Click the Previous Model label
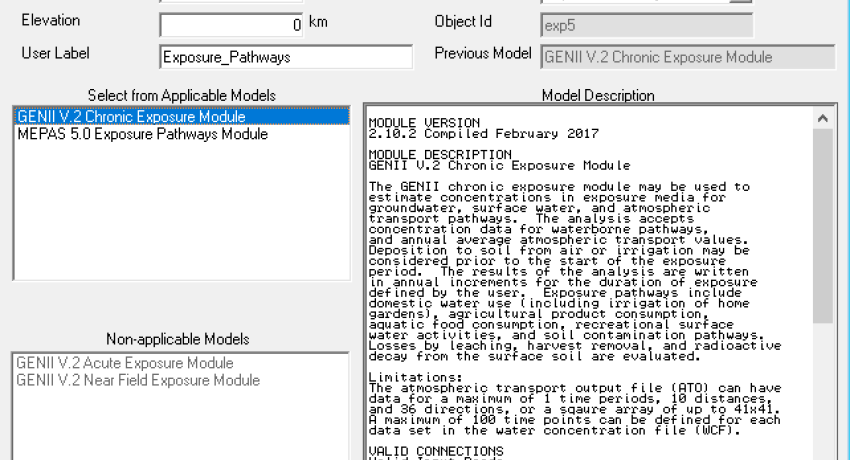 (483, 53)
